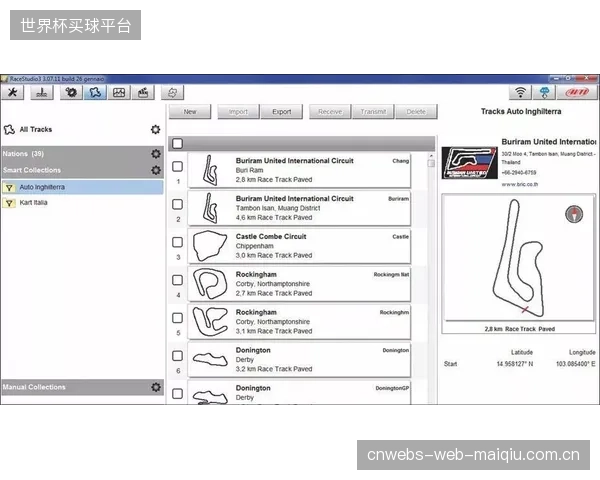Check the Rockingham 2,7 km checkbox
Viewport: 600px width, 480px height.
click(x=178, y=280)
